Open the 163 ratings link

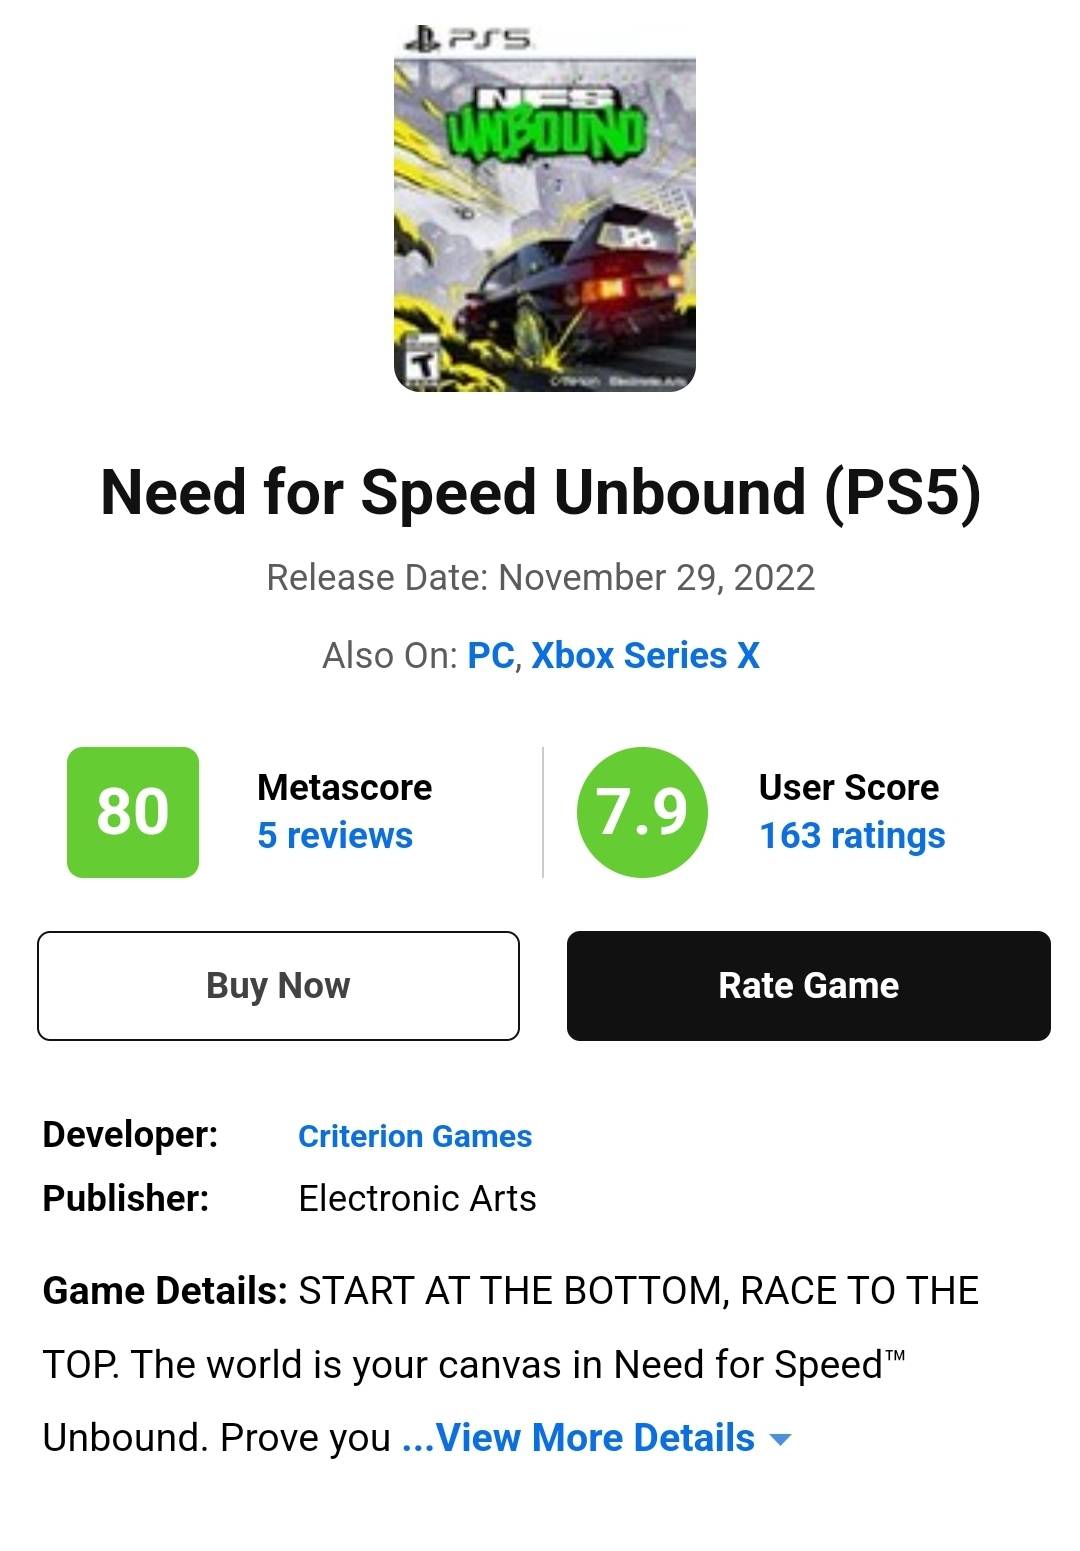pyautogui.click(x=851, y=836)
